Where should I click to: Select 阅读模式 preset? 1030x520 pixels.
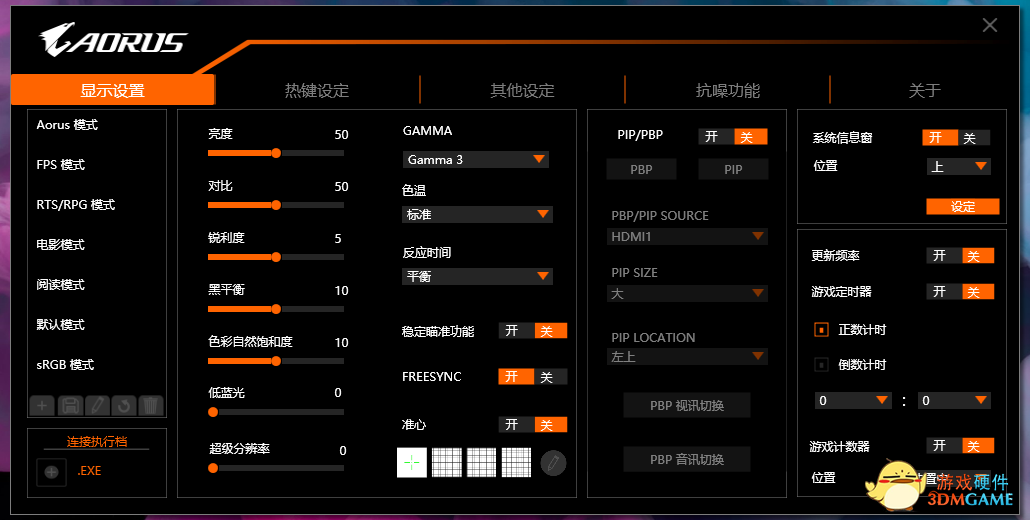point(60,285)
